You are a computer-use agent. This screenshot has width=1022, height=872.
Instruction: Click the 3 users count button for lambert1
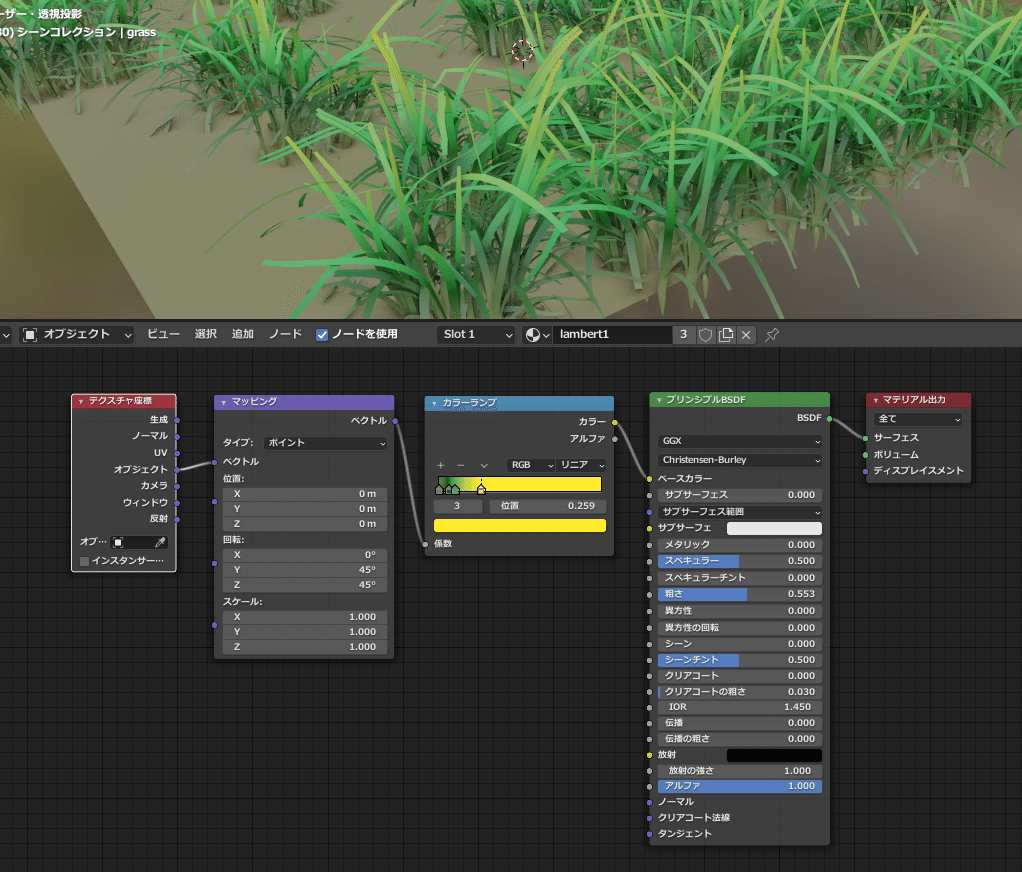(684, 334)
